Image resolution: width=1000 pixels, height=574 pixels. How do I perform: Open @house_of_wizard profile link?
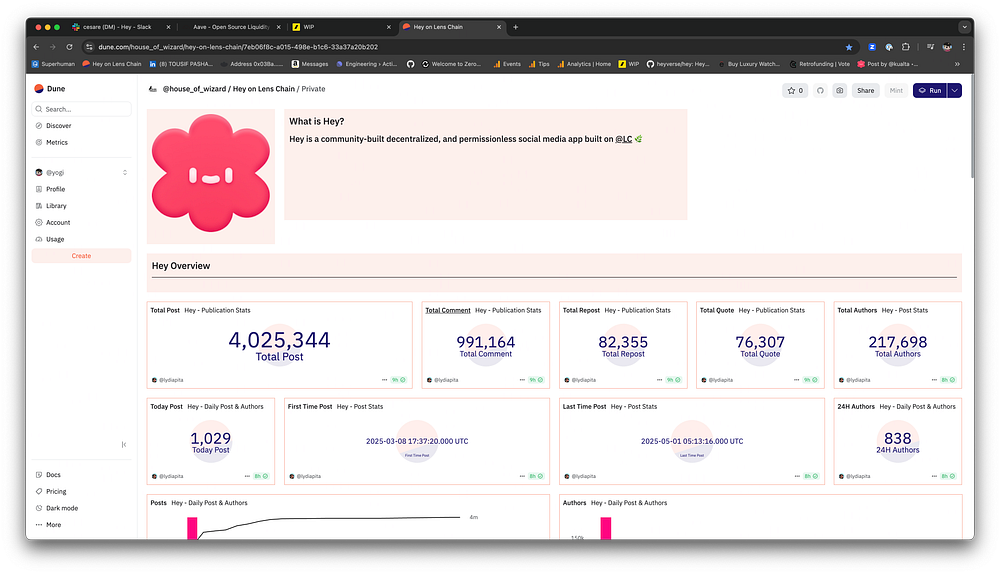click(x=194, y=89)
